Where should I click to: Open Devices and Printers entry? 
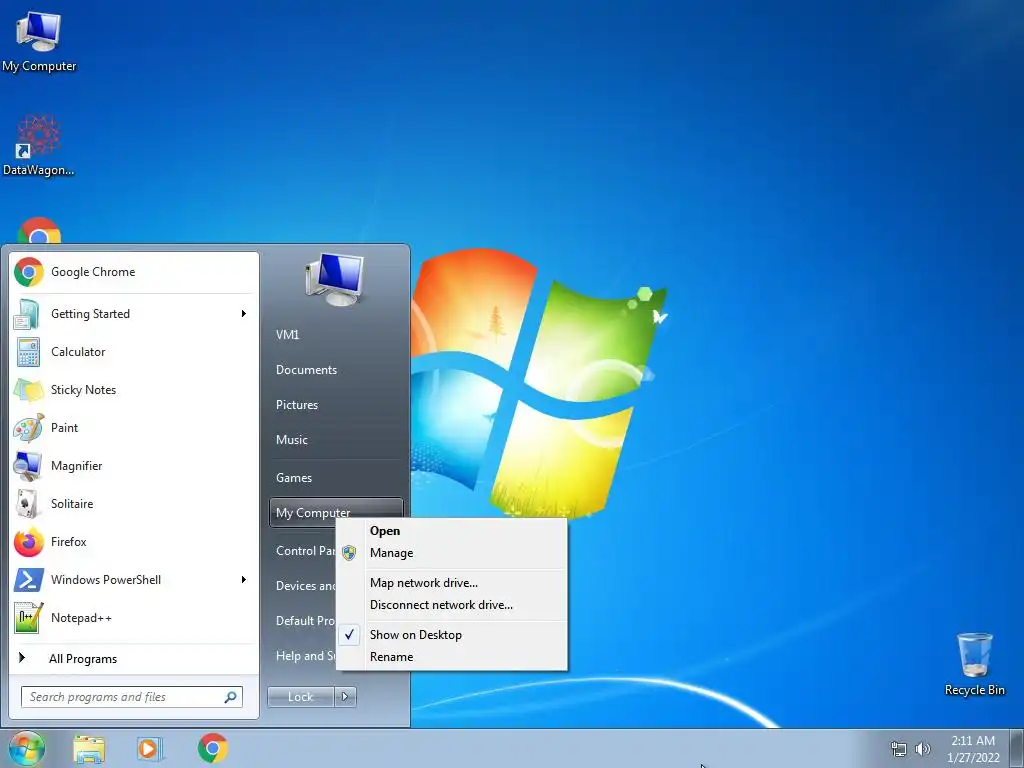305,586
